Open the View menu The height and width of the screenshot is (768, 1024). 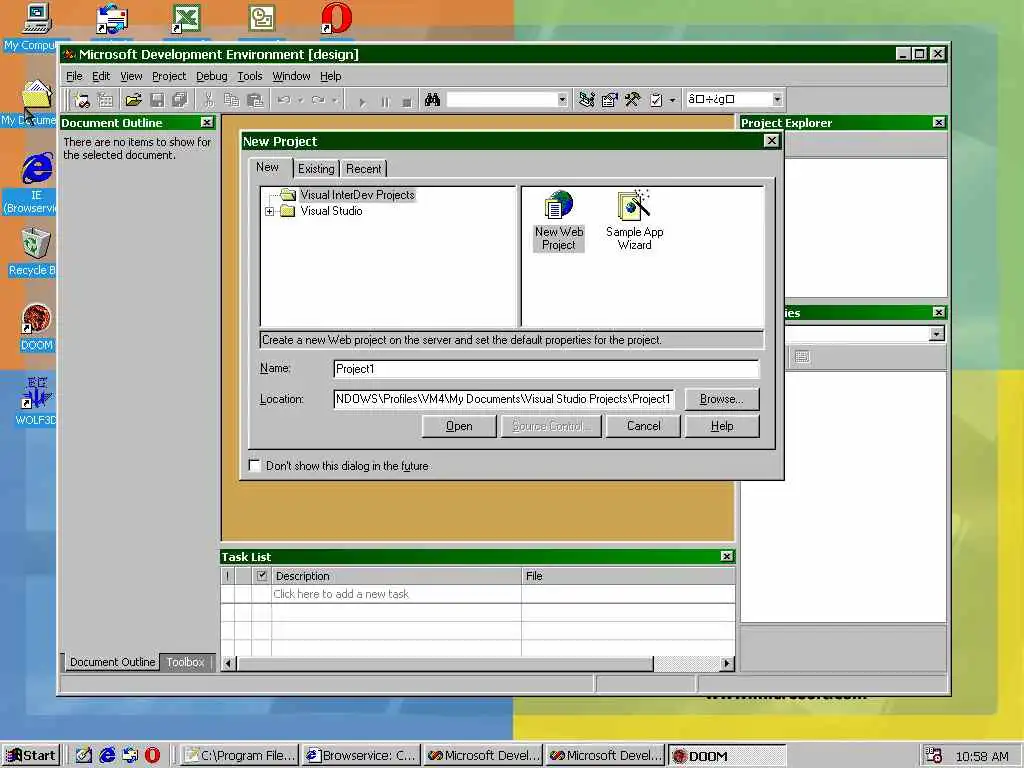coord(131,76)
